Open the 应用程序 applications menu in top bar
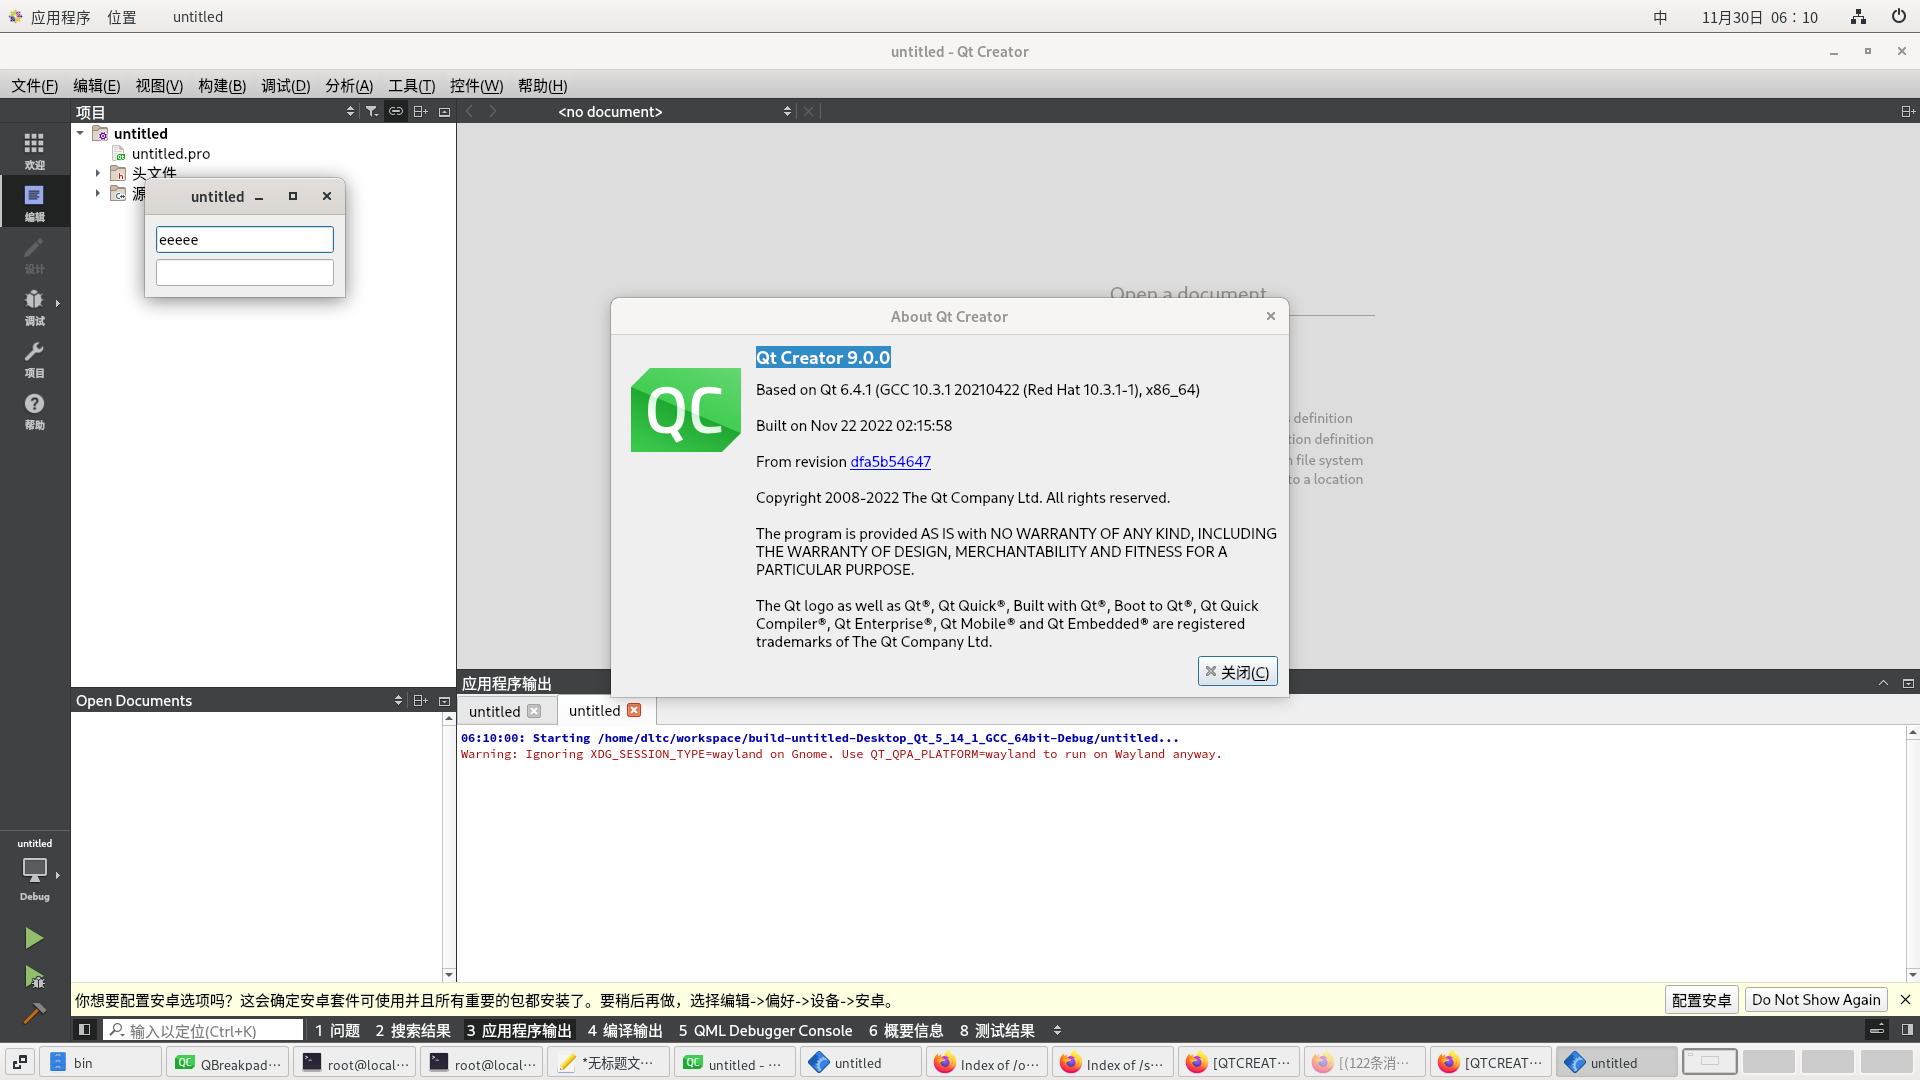This screenshot has width=1920, height=1080. [50, 17]
